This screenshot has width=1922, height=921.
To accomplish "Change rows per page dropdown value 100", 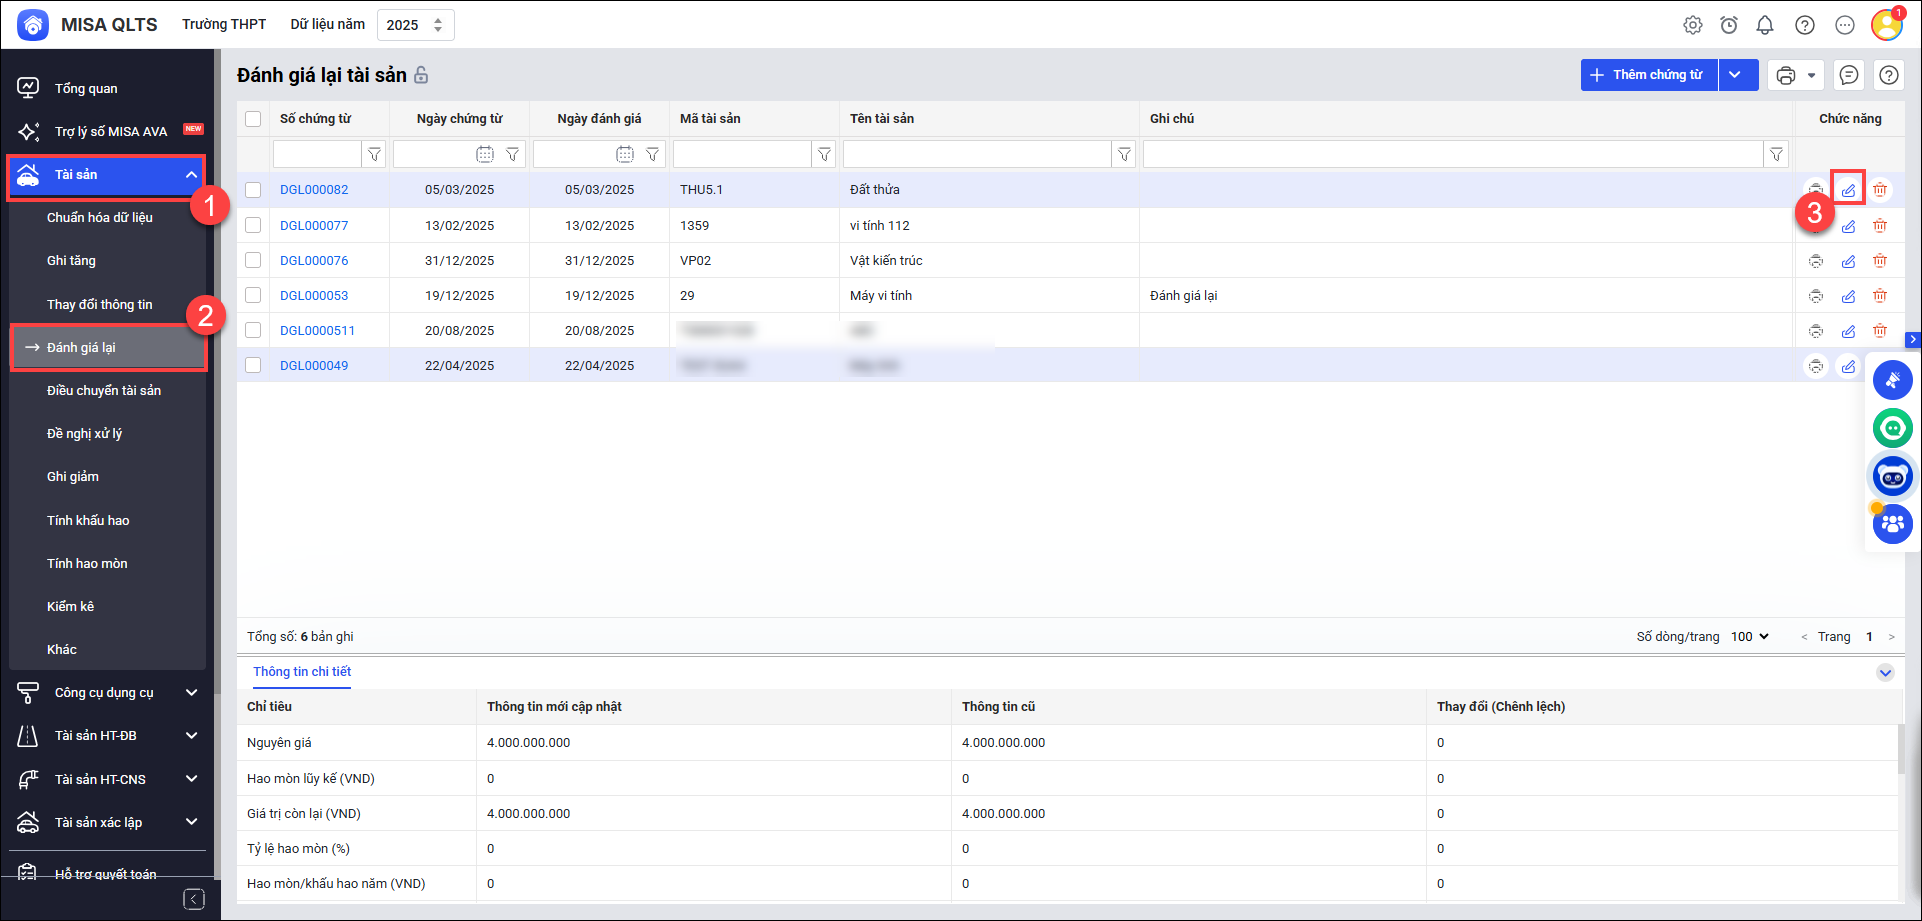I will (x=1750, y=637).
